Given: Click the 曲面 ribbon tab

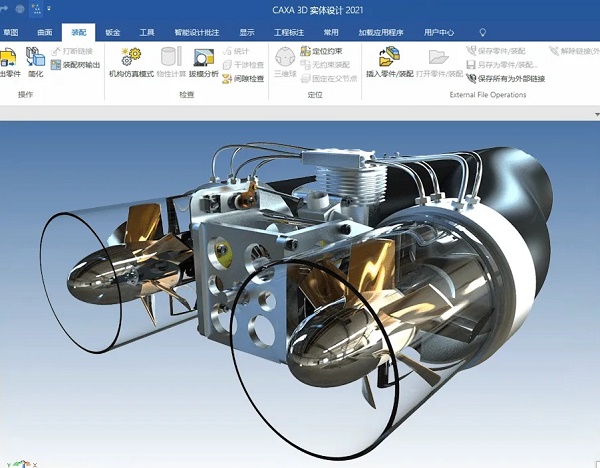Looking at the screenshot, I should click(45, 32).
